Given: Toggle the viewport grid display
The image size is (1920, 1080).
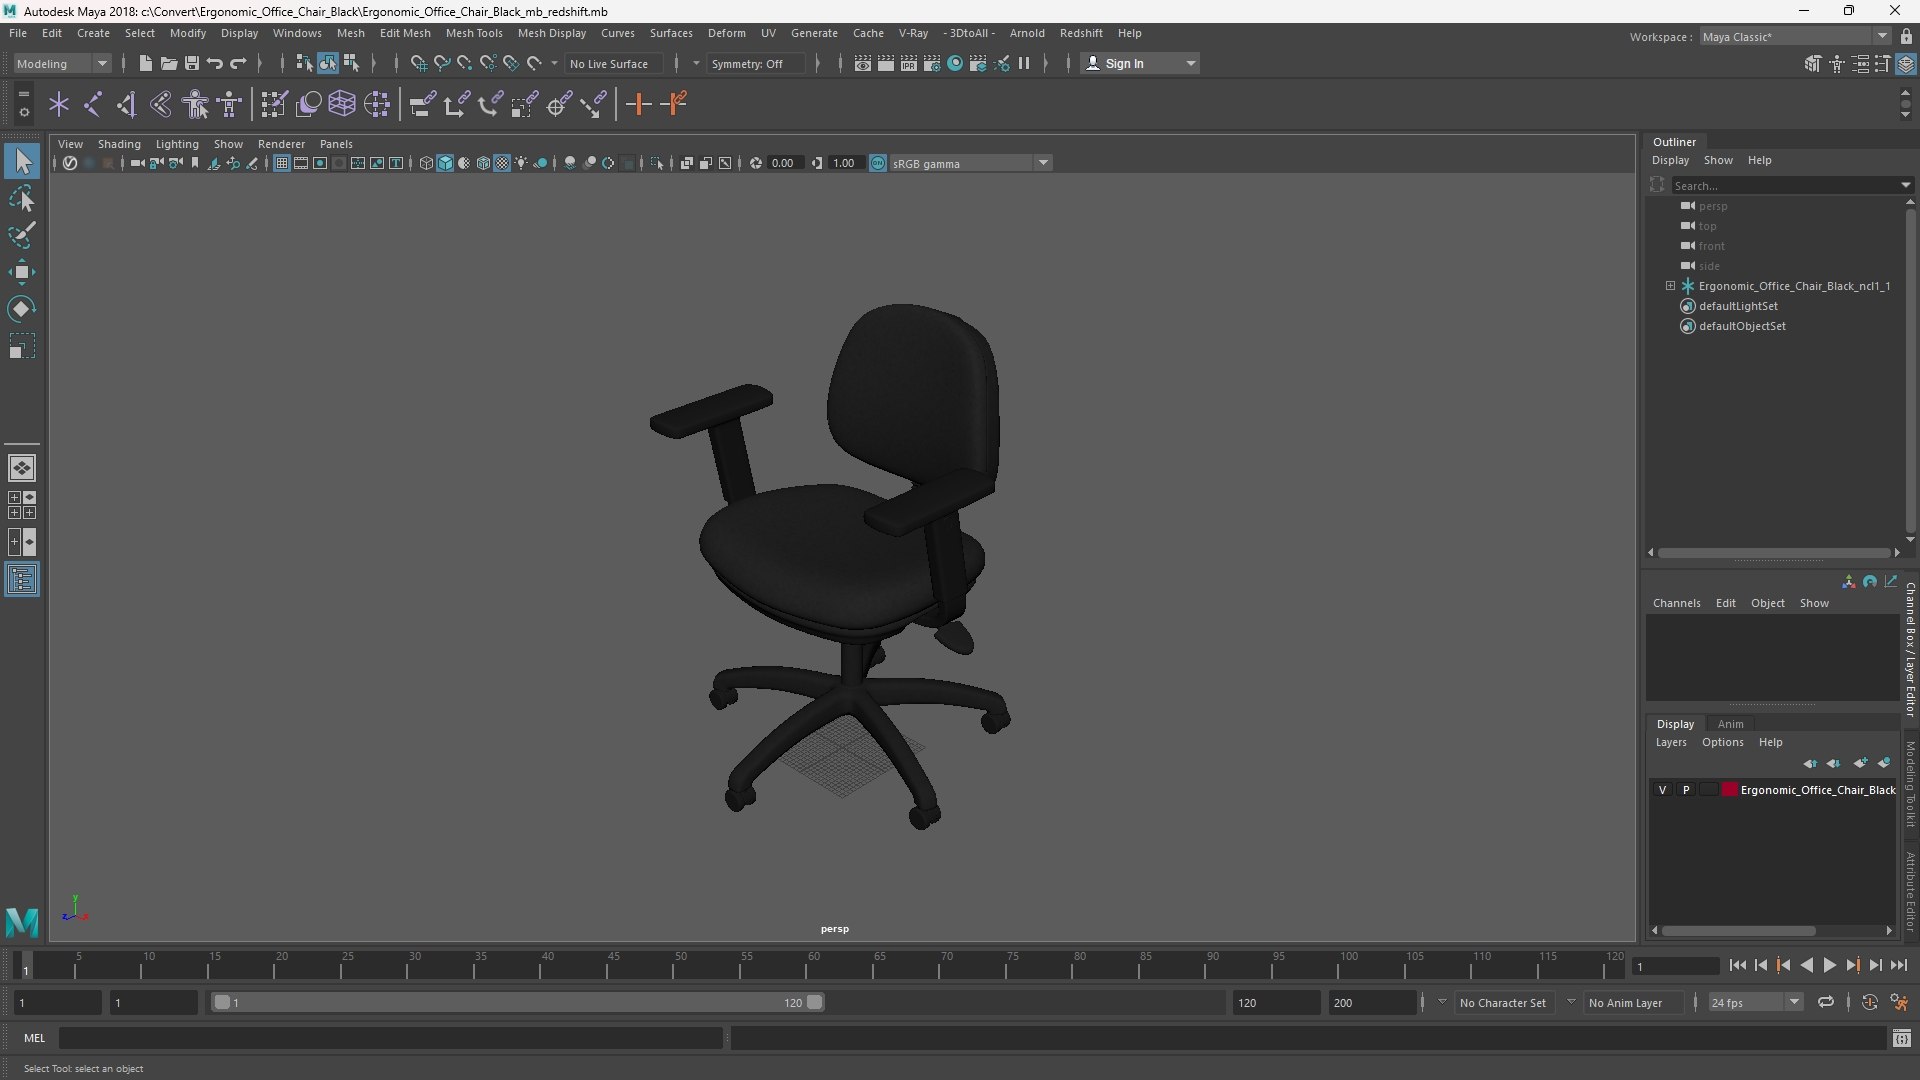Looking at the screenshot, I should click(x=282, y=163).
